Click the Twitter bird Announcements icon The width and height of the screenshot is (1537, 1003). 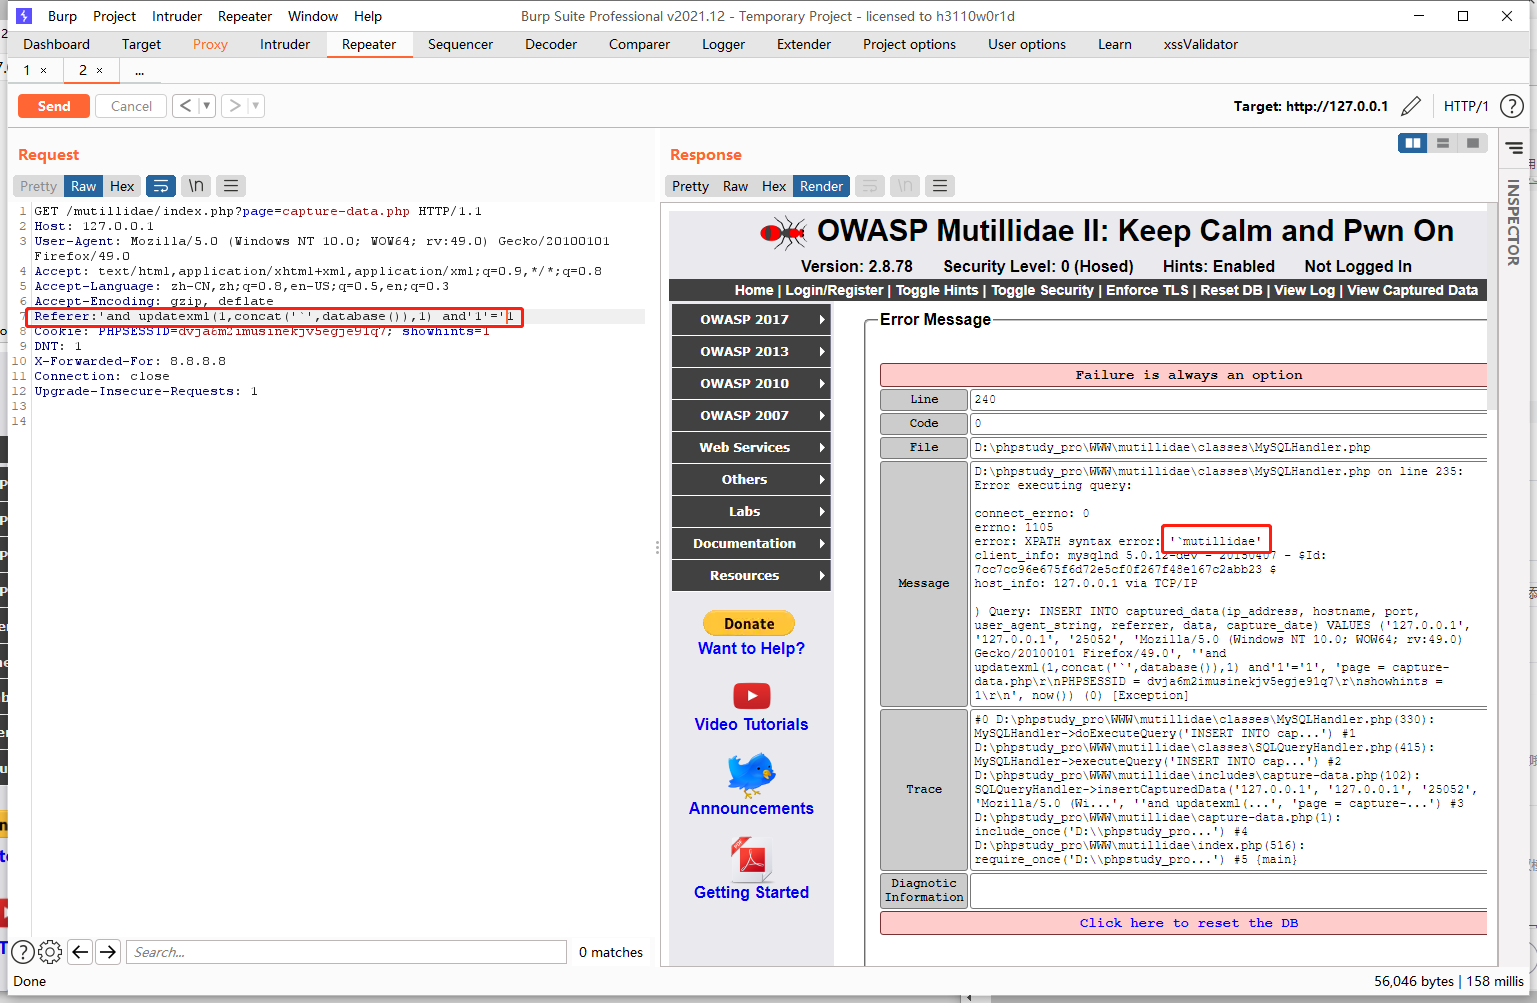[751, 774]
